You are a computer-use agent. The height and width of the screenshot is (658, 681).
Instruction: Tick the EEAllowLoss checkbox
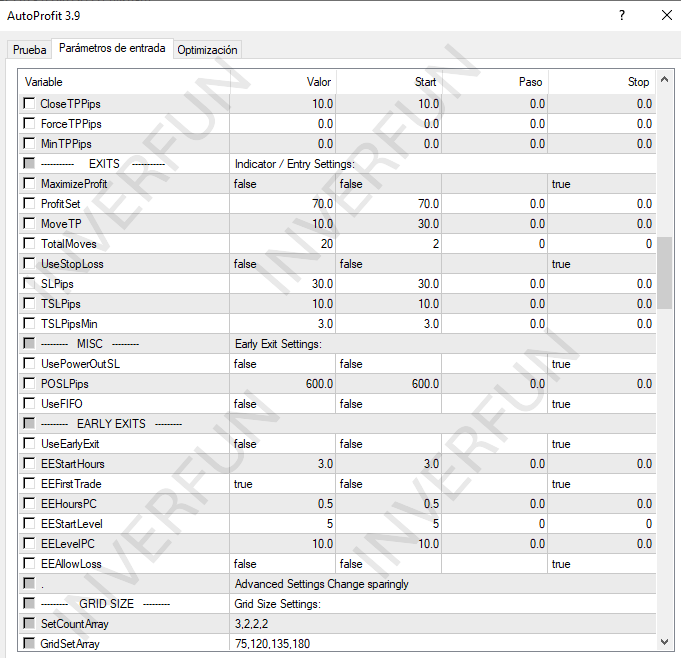[x=29, y=563]
